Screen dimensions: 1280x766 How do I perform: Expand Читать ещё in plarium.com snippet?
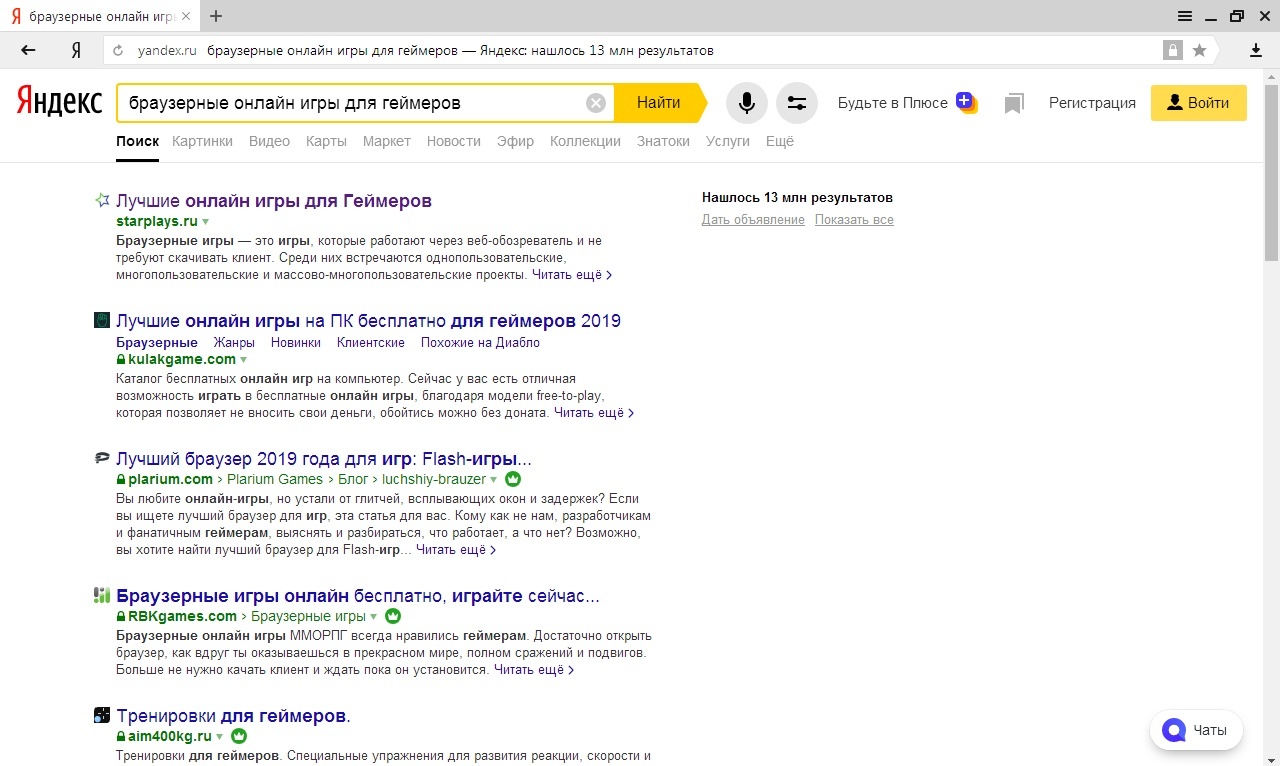click(x=456, y=549)
